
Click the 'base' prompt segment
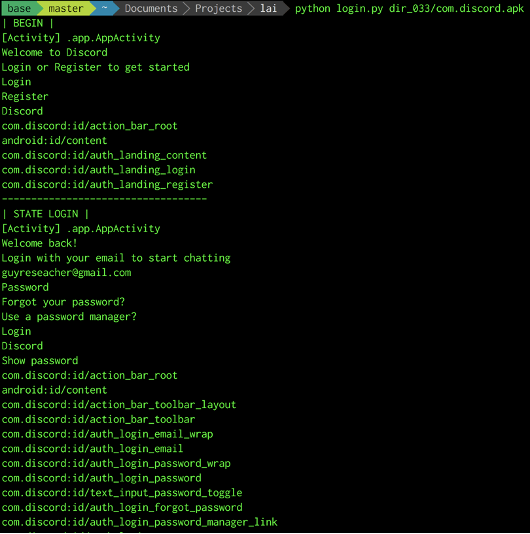coord(19,8)
